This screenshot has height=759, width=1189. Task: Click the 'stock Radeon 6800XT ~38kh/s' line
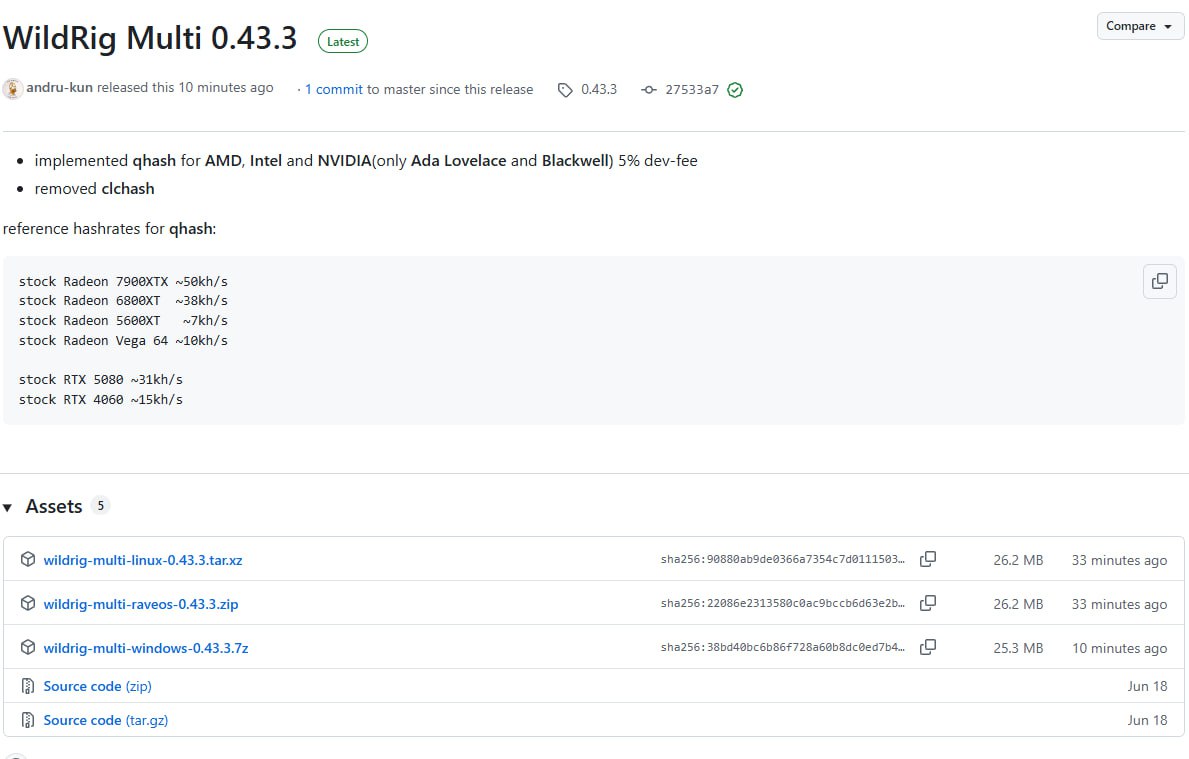(123, 301)
